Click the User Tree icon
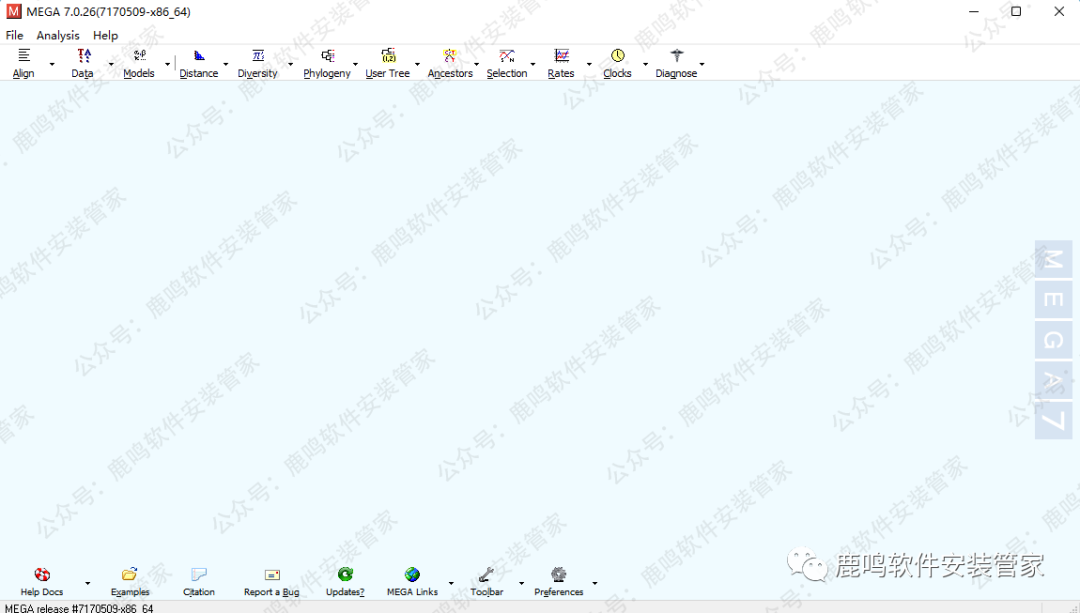1080x613 pixels. 388,62
